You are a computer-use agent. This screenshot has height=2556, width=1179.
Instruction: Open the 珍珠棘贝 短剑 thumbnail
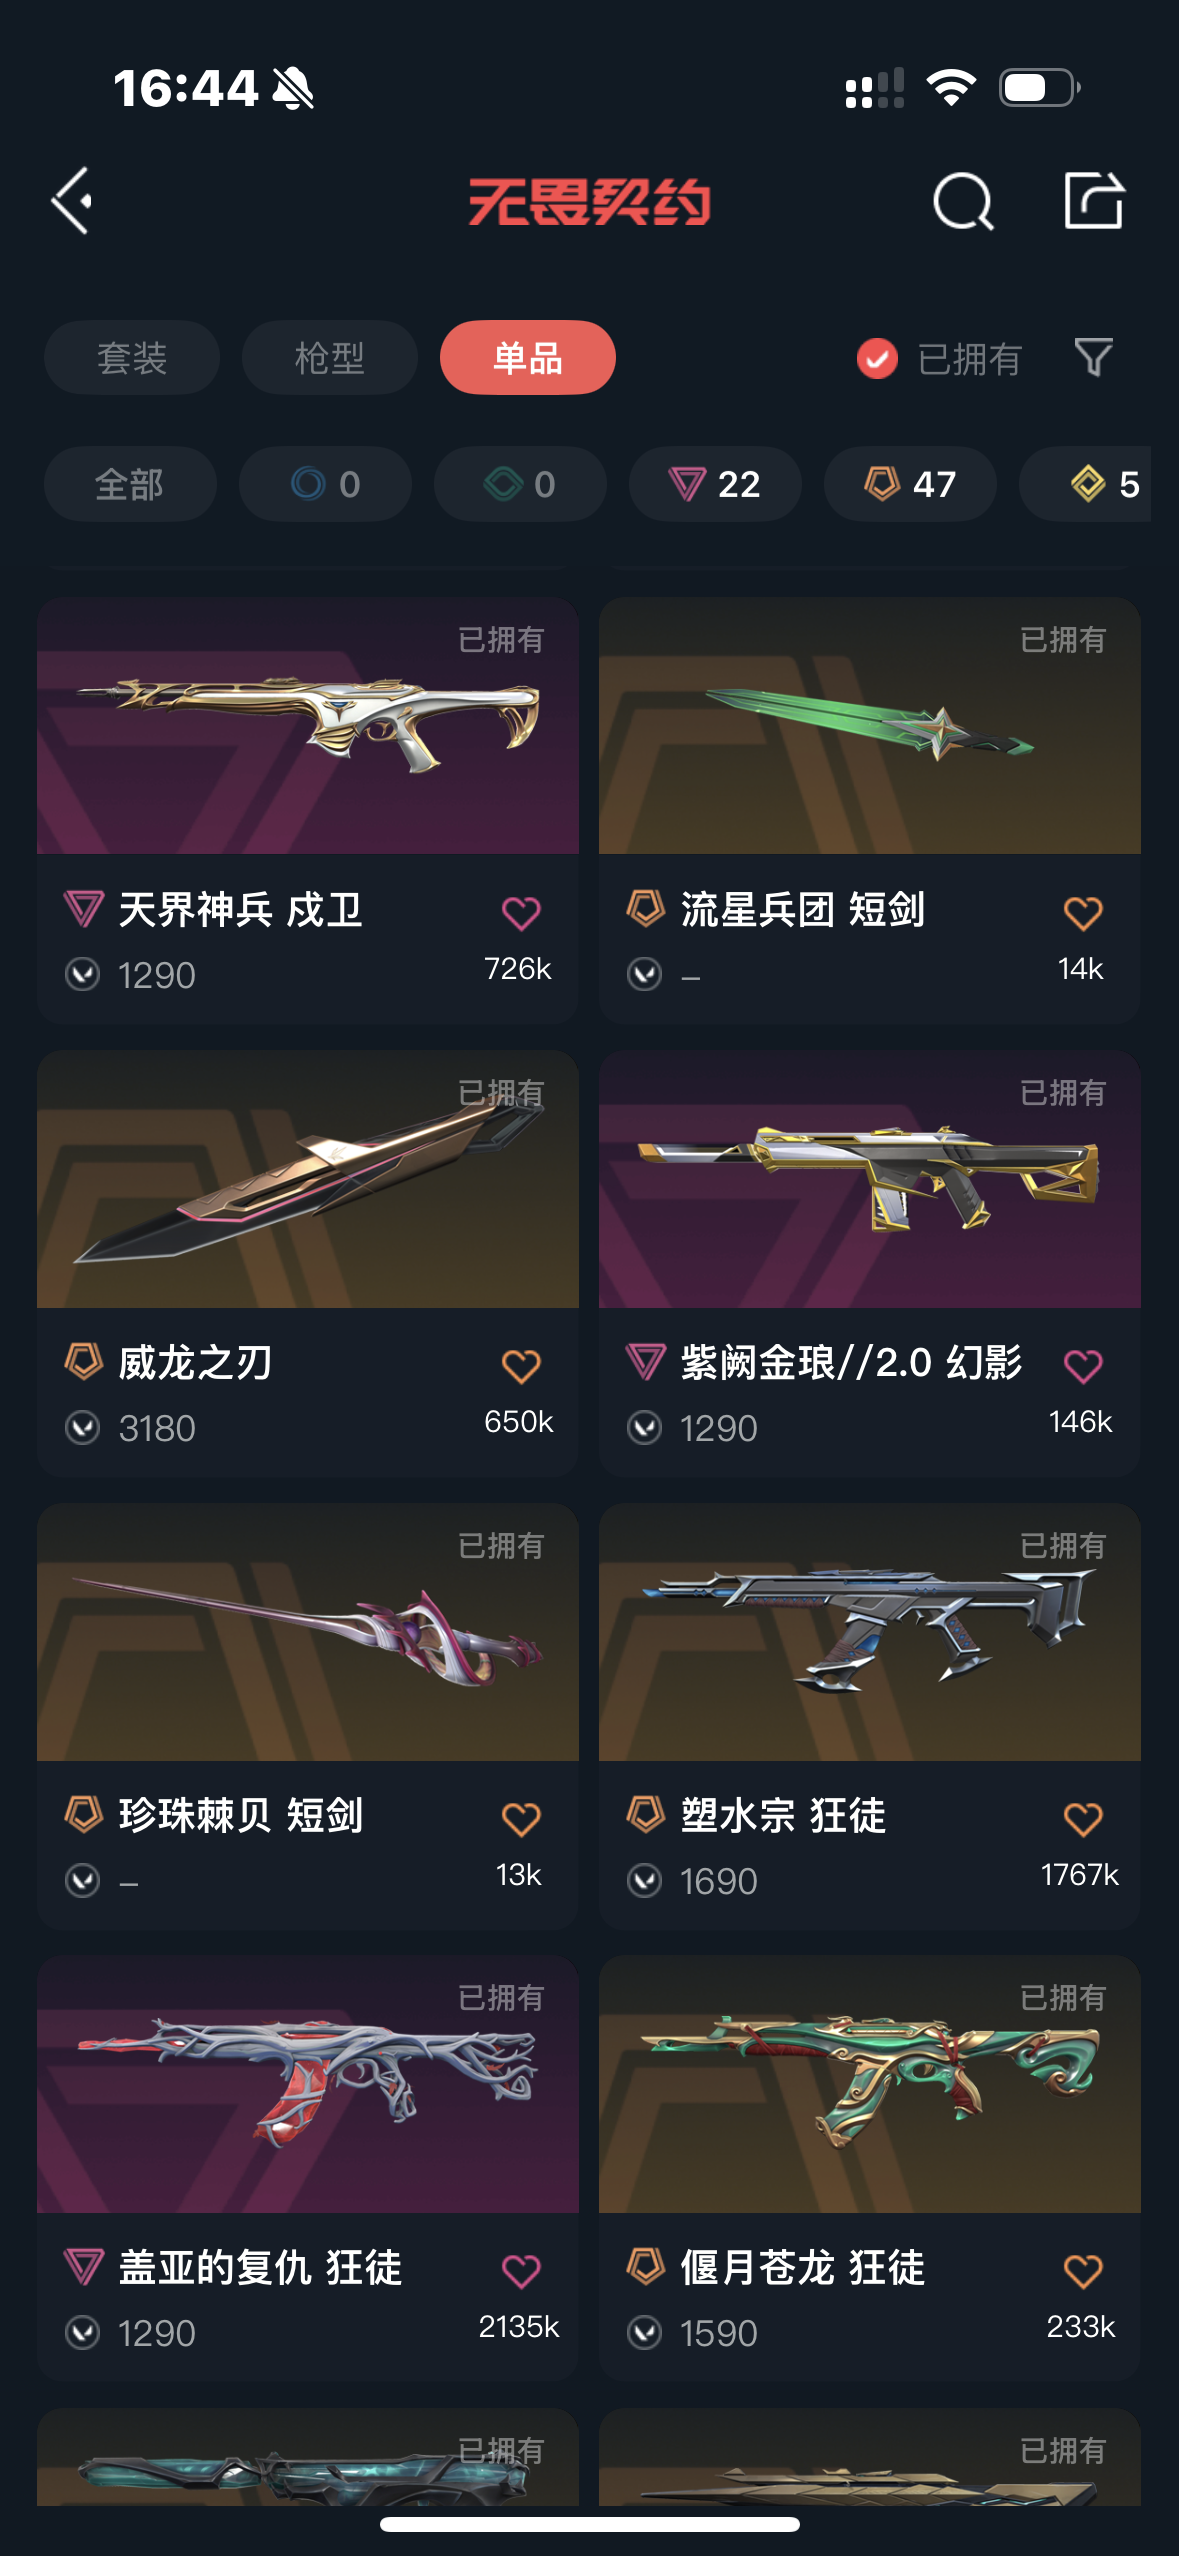pos(308,1632)
